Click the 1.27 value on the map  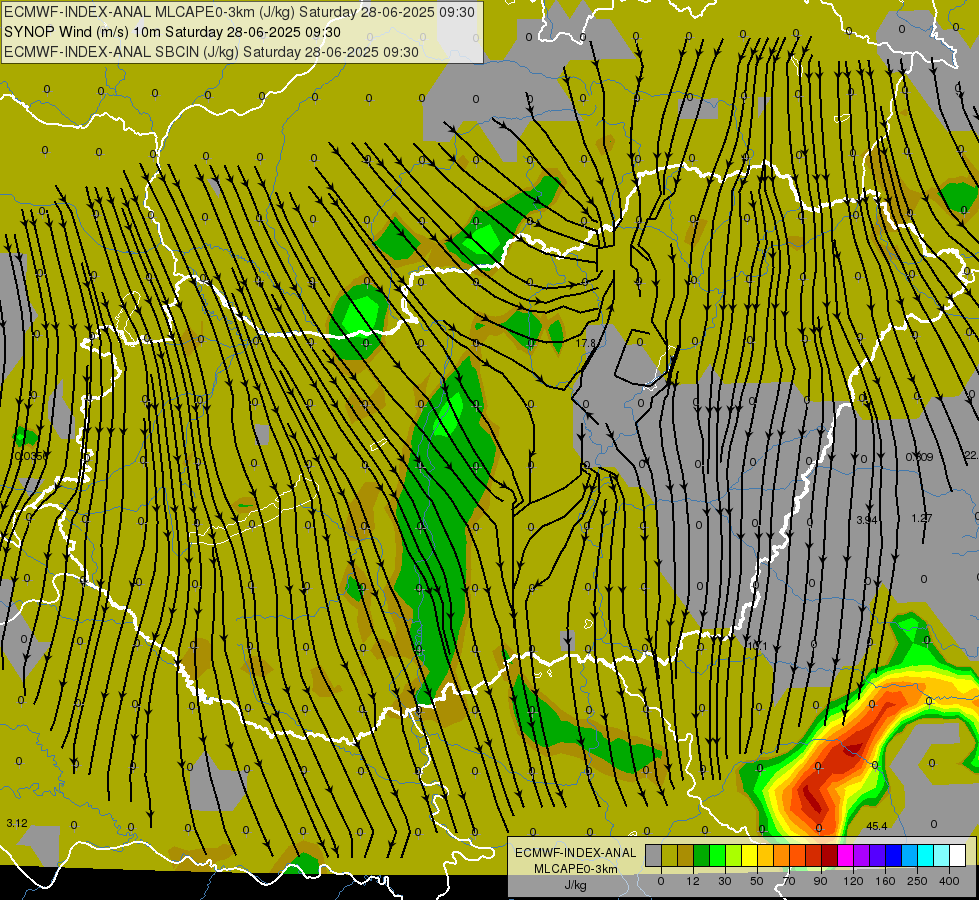[x=922, y=518]
